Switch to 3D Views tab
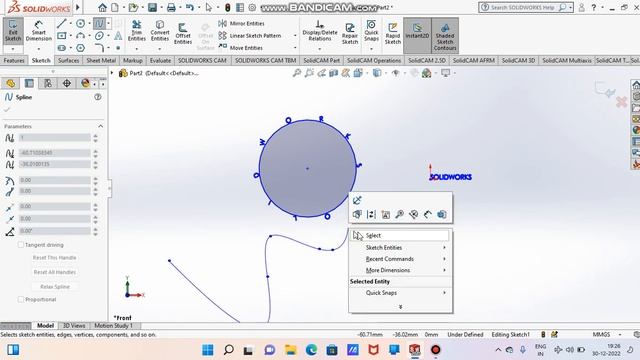 pos(73,326)
